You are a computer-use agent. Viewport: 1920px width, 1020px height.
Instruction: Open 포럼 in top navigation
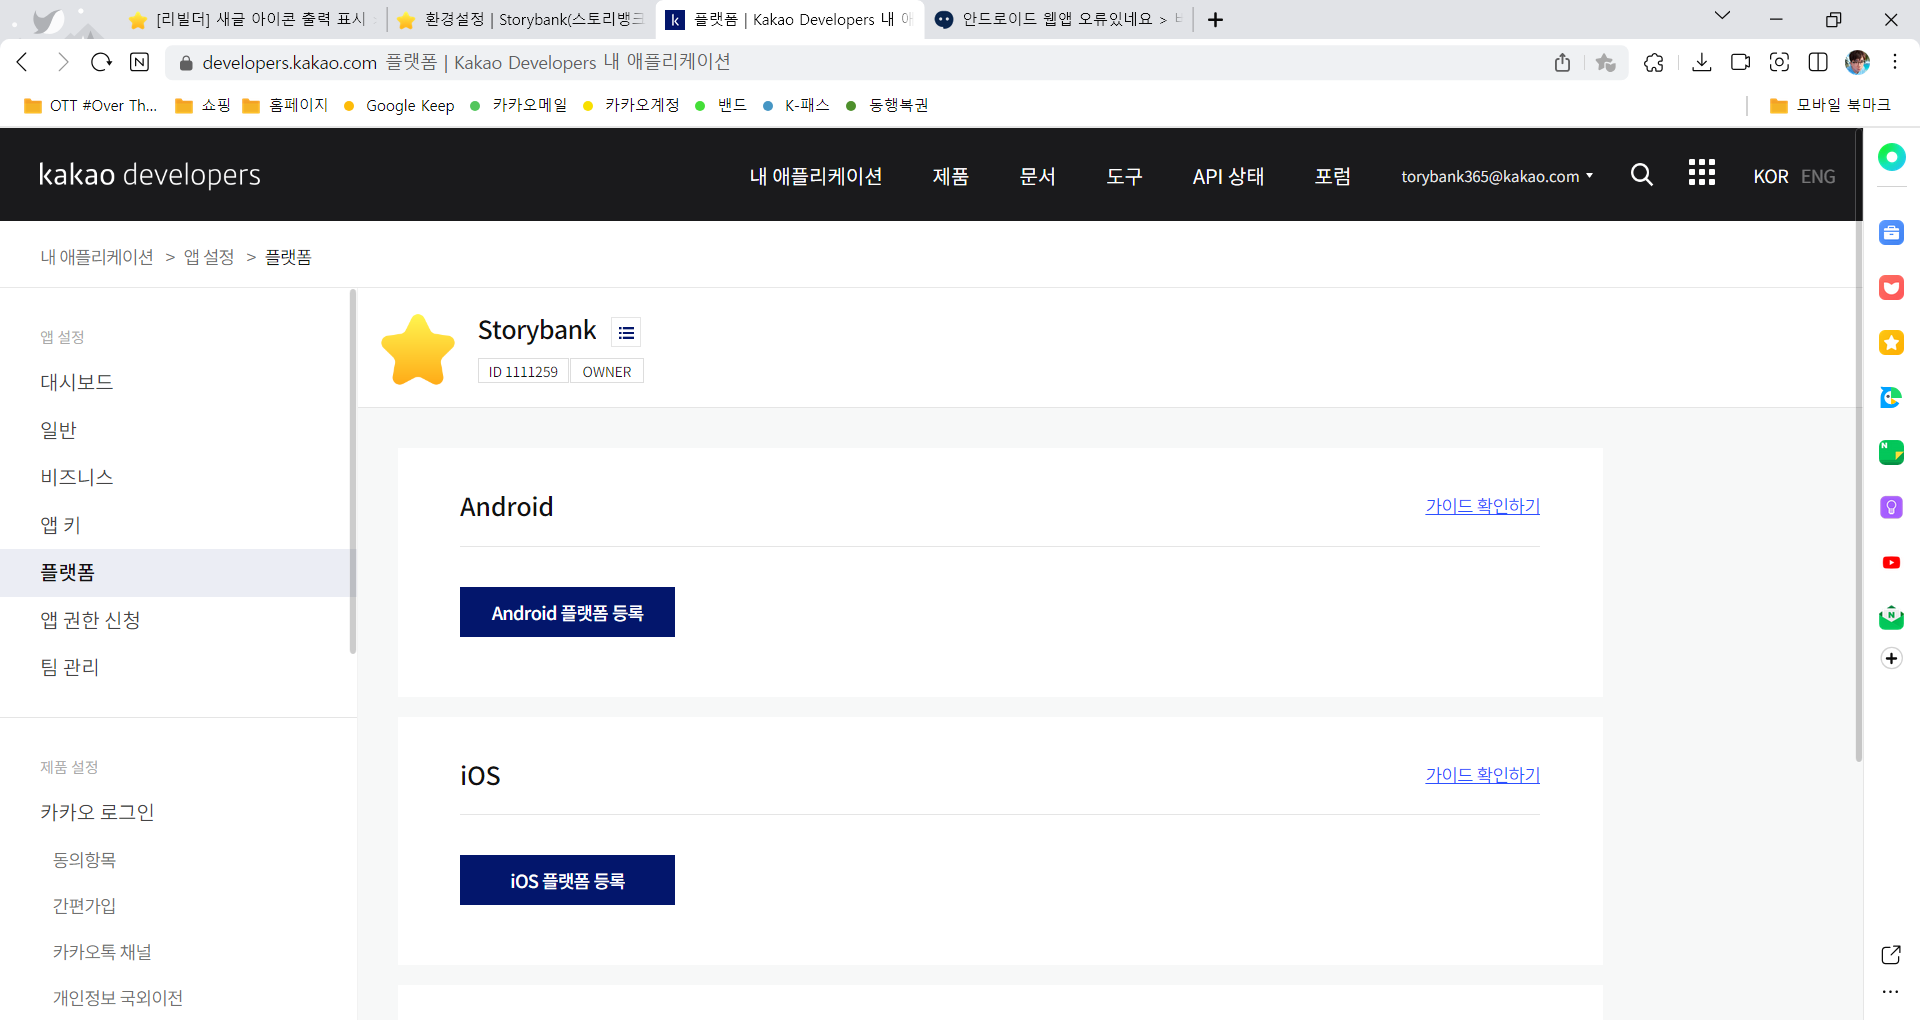click(x=1333, y=176)
